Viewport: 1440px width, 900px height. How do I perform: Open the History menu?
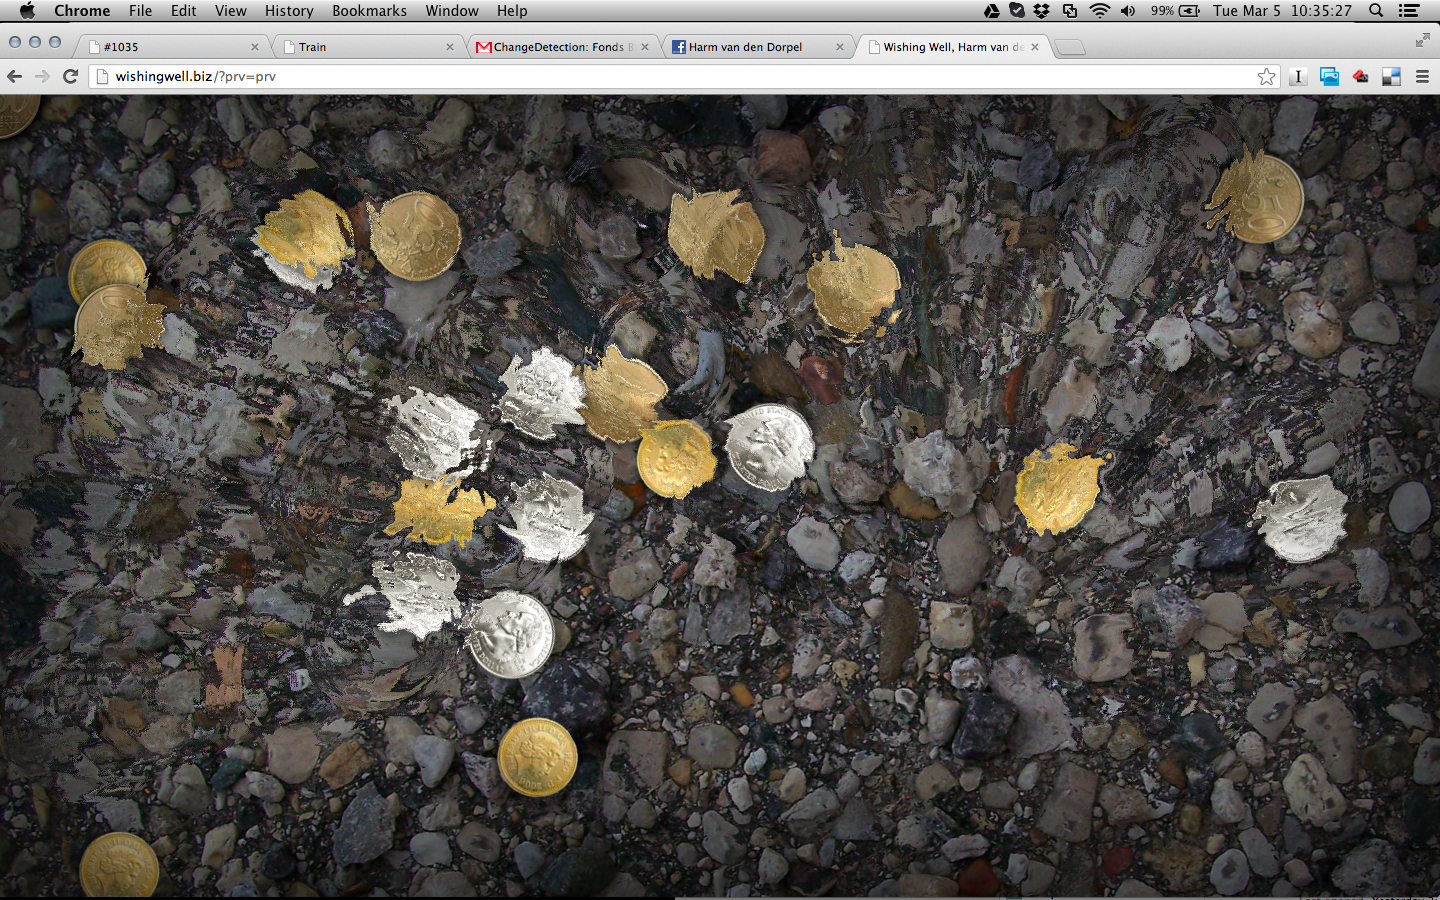coord(289,11)
